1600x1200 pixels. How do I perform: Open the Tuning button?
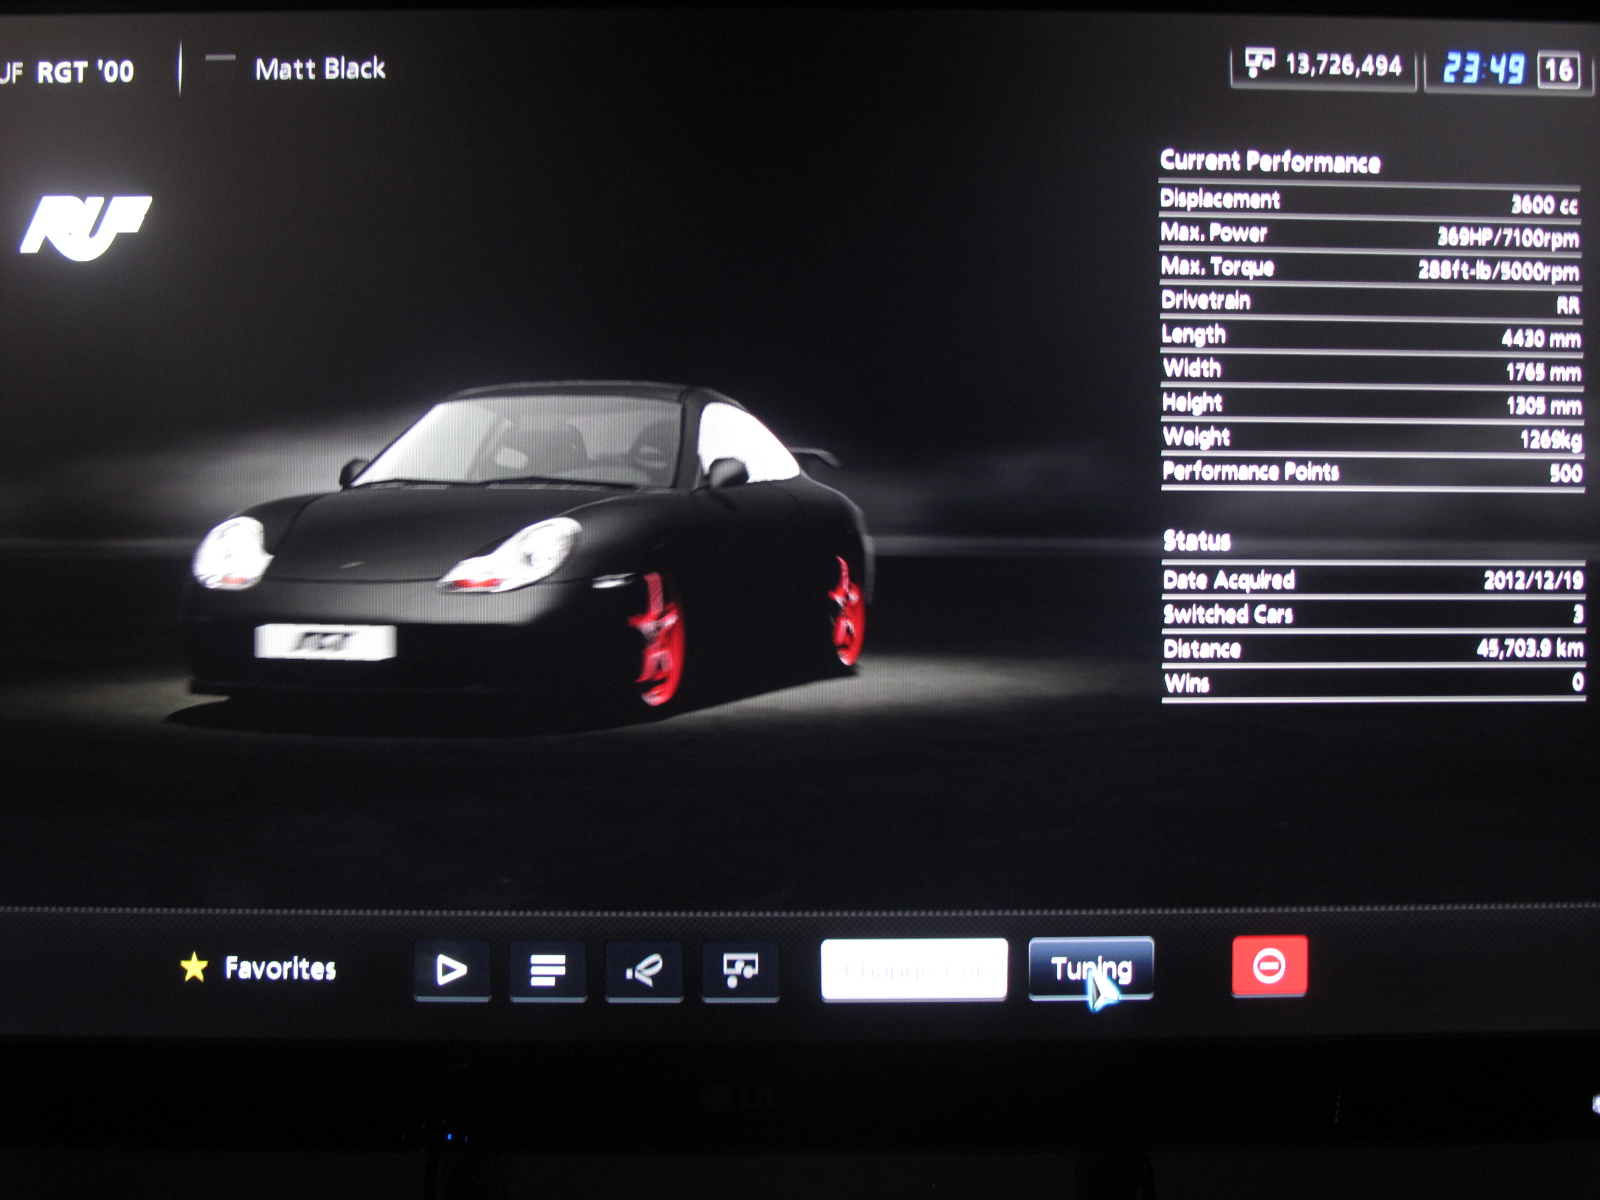point(1091,968)
